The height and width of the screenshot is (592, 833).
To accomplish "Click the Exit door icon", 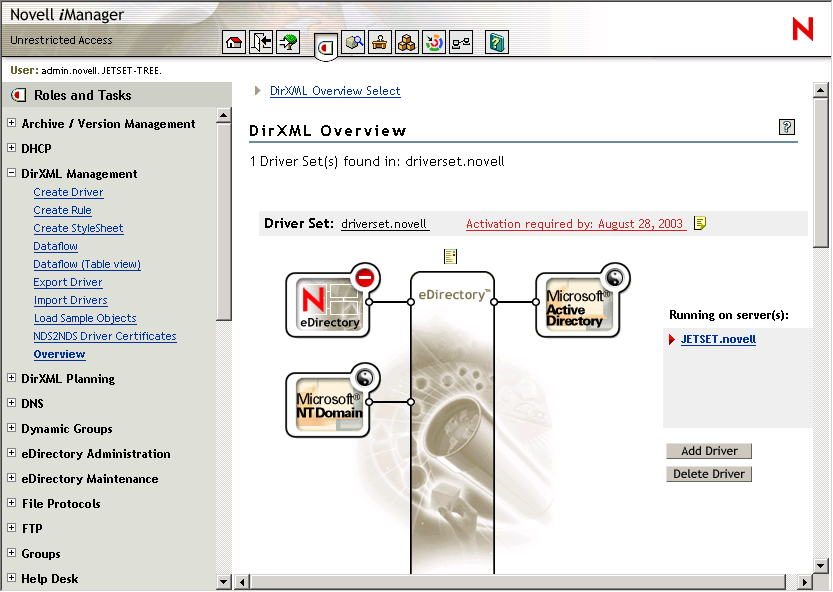I will coord(261,42).
